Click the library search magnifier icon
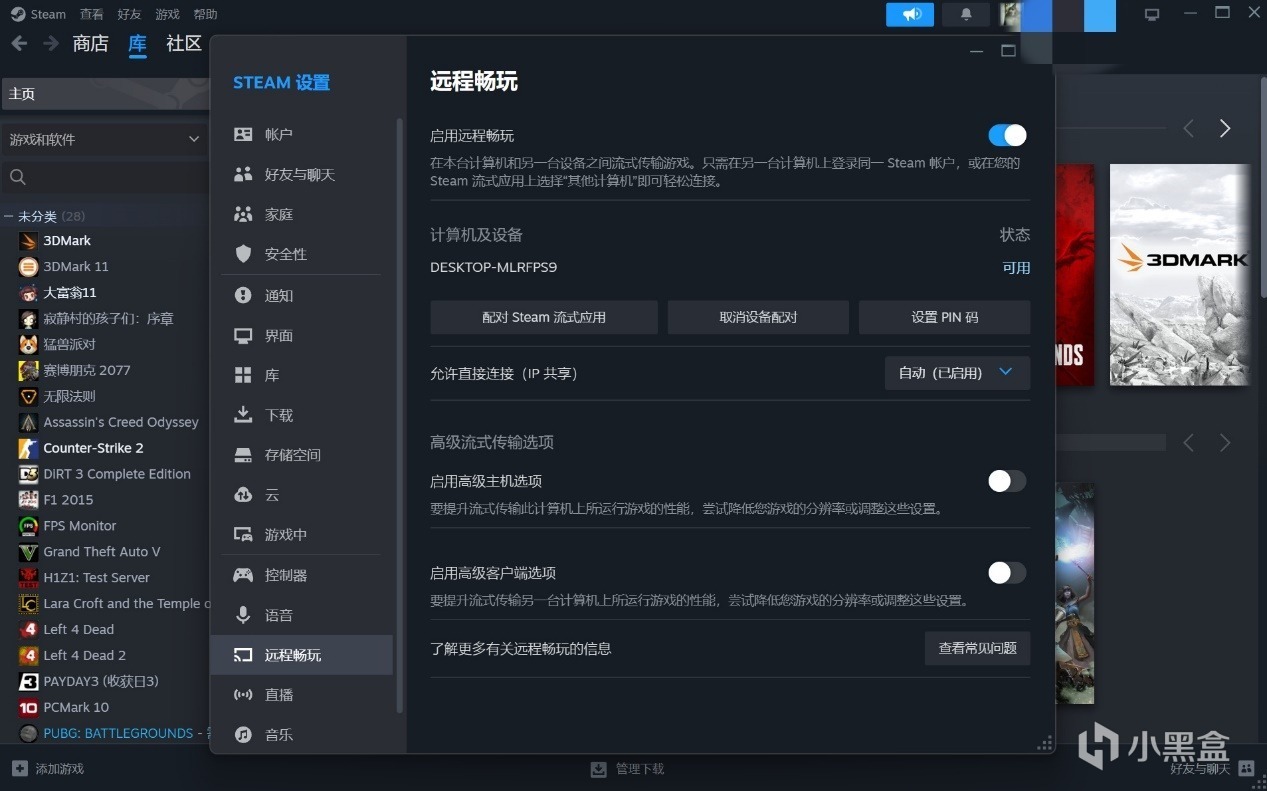Image resolution: width=1267 pixels, height=791 pixels. tap(17, 177)
